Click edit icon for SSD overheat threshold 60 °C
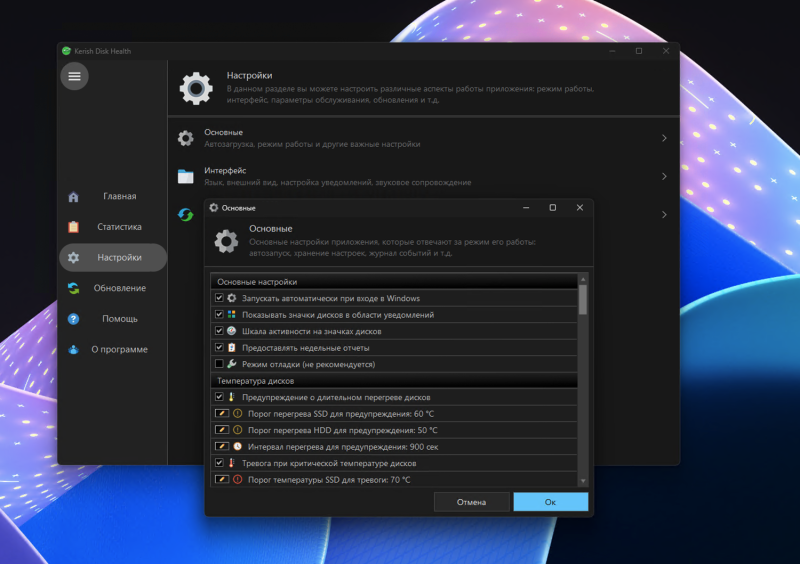 221,413
